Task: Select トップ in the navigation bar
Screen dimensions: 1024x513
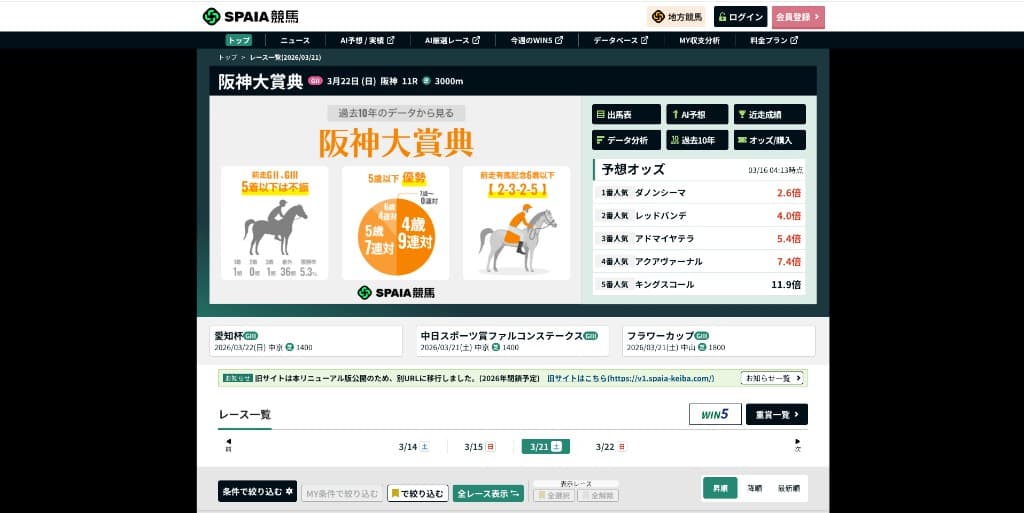Action: point(238,40)
